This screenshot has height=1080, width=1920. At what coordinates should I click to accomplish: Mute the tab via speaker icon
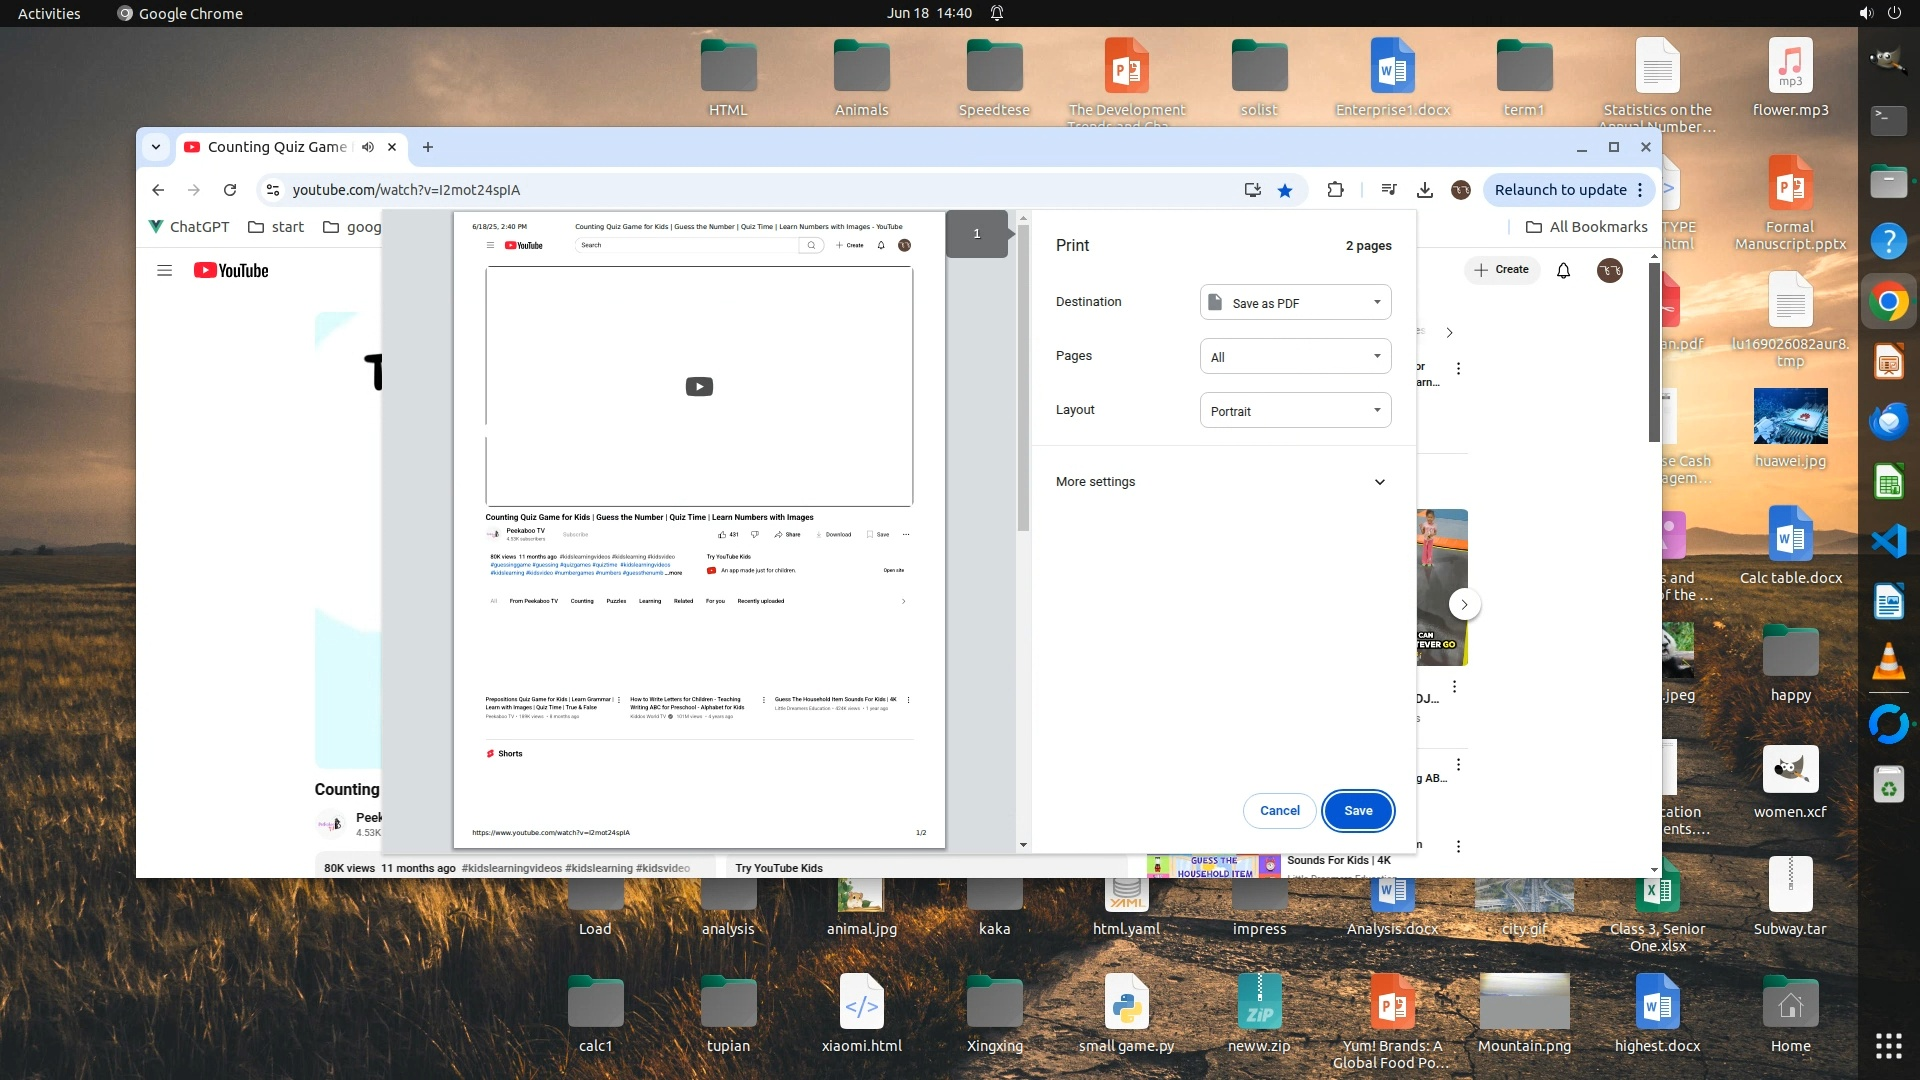(x=368, y=147)
